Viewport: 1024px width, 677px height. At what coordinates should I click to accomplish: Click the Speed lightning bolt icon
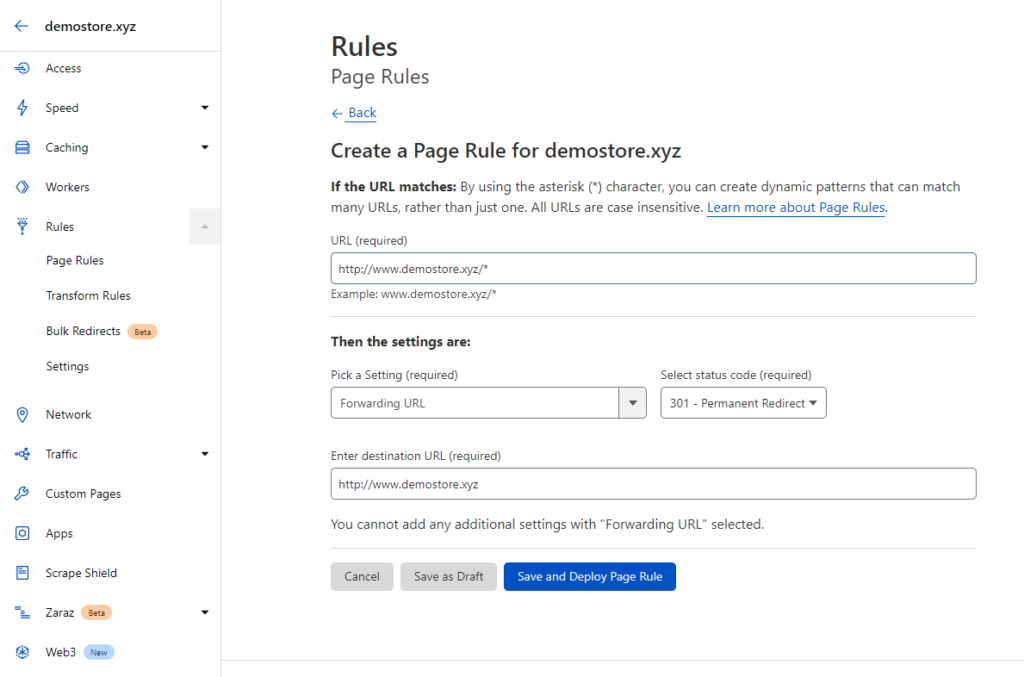coord(22,108)
